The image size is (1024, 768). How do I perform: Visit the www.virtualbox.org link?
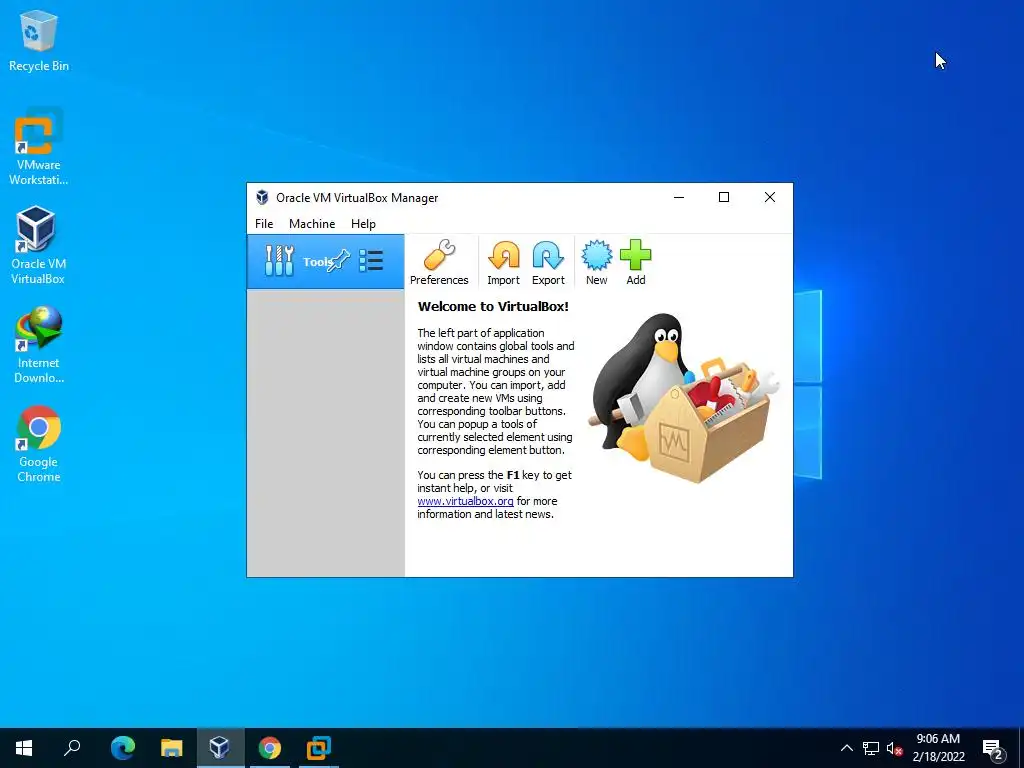466,501
